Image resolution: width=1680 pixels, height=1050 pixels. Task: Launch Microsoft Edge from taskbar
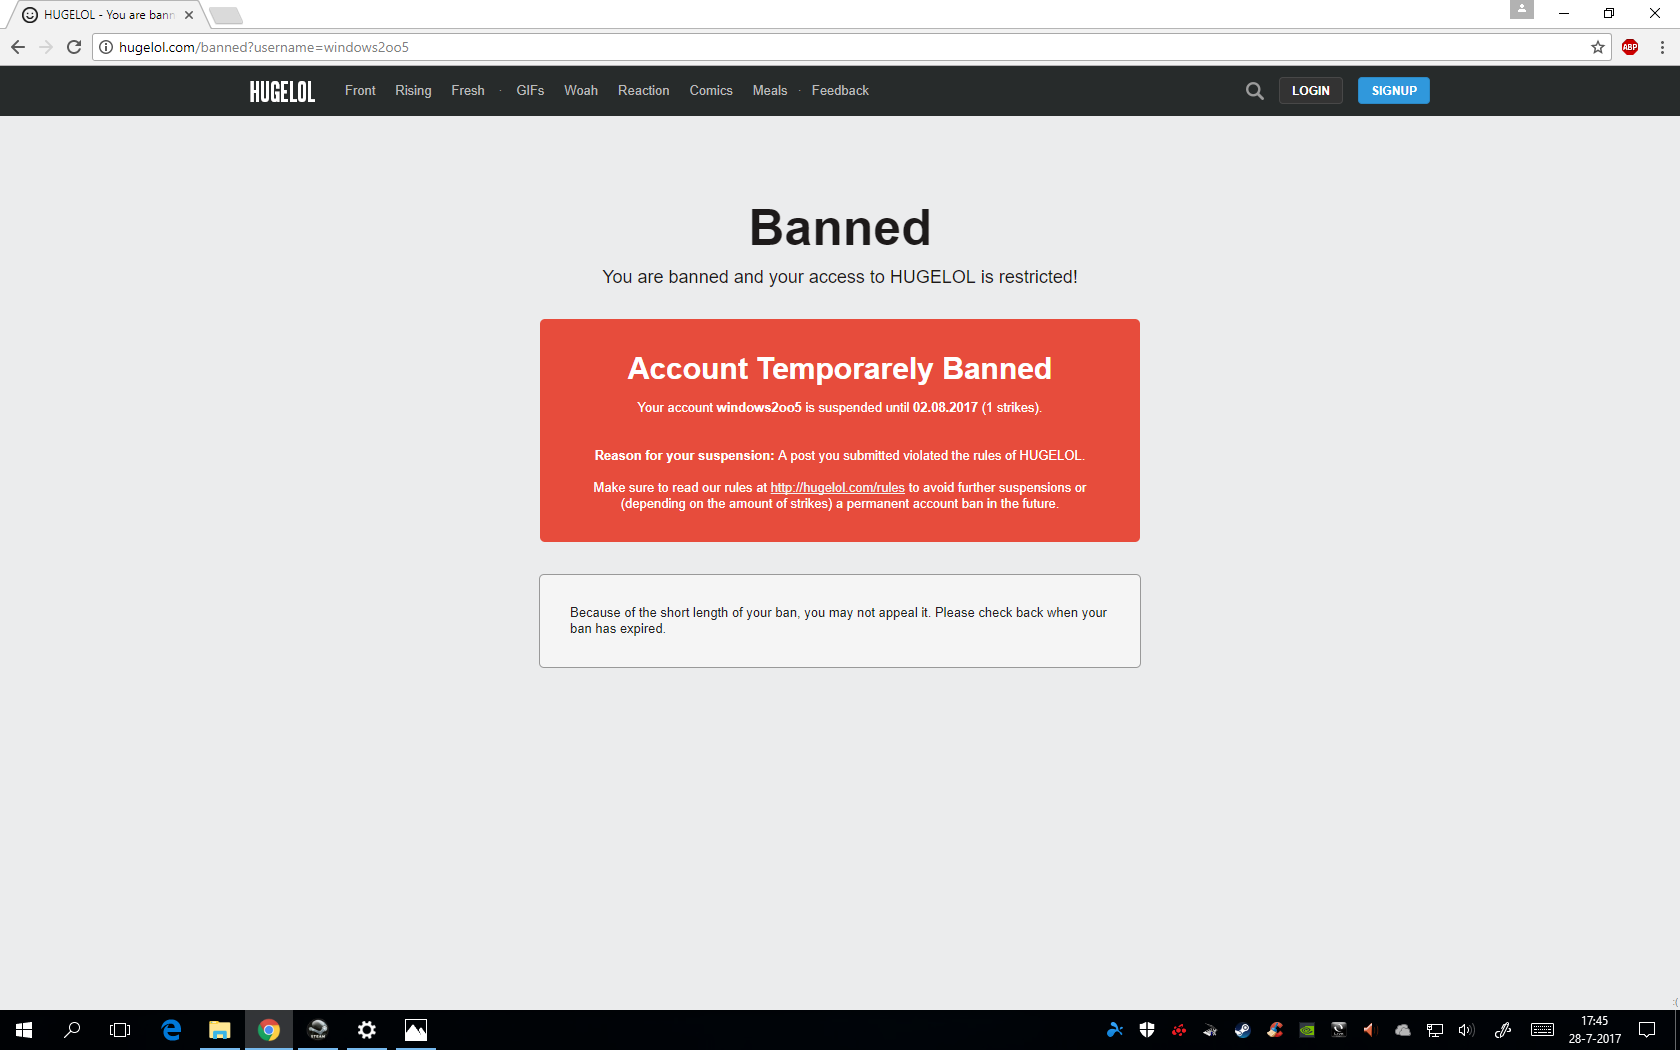click(x=171, y=1030)
